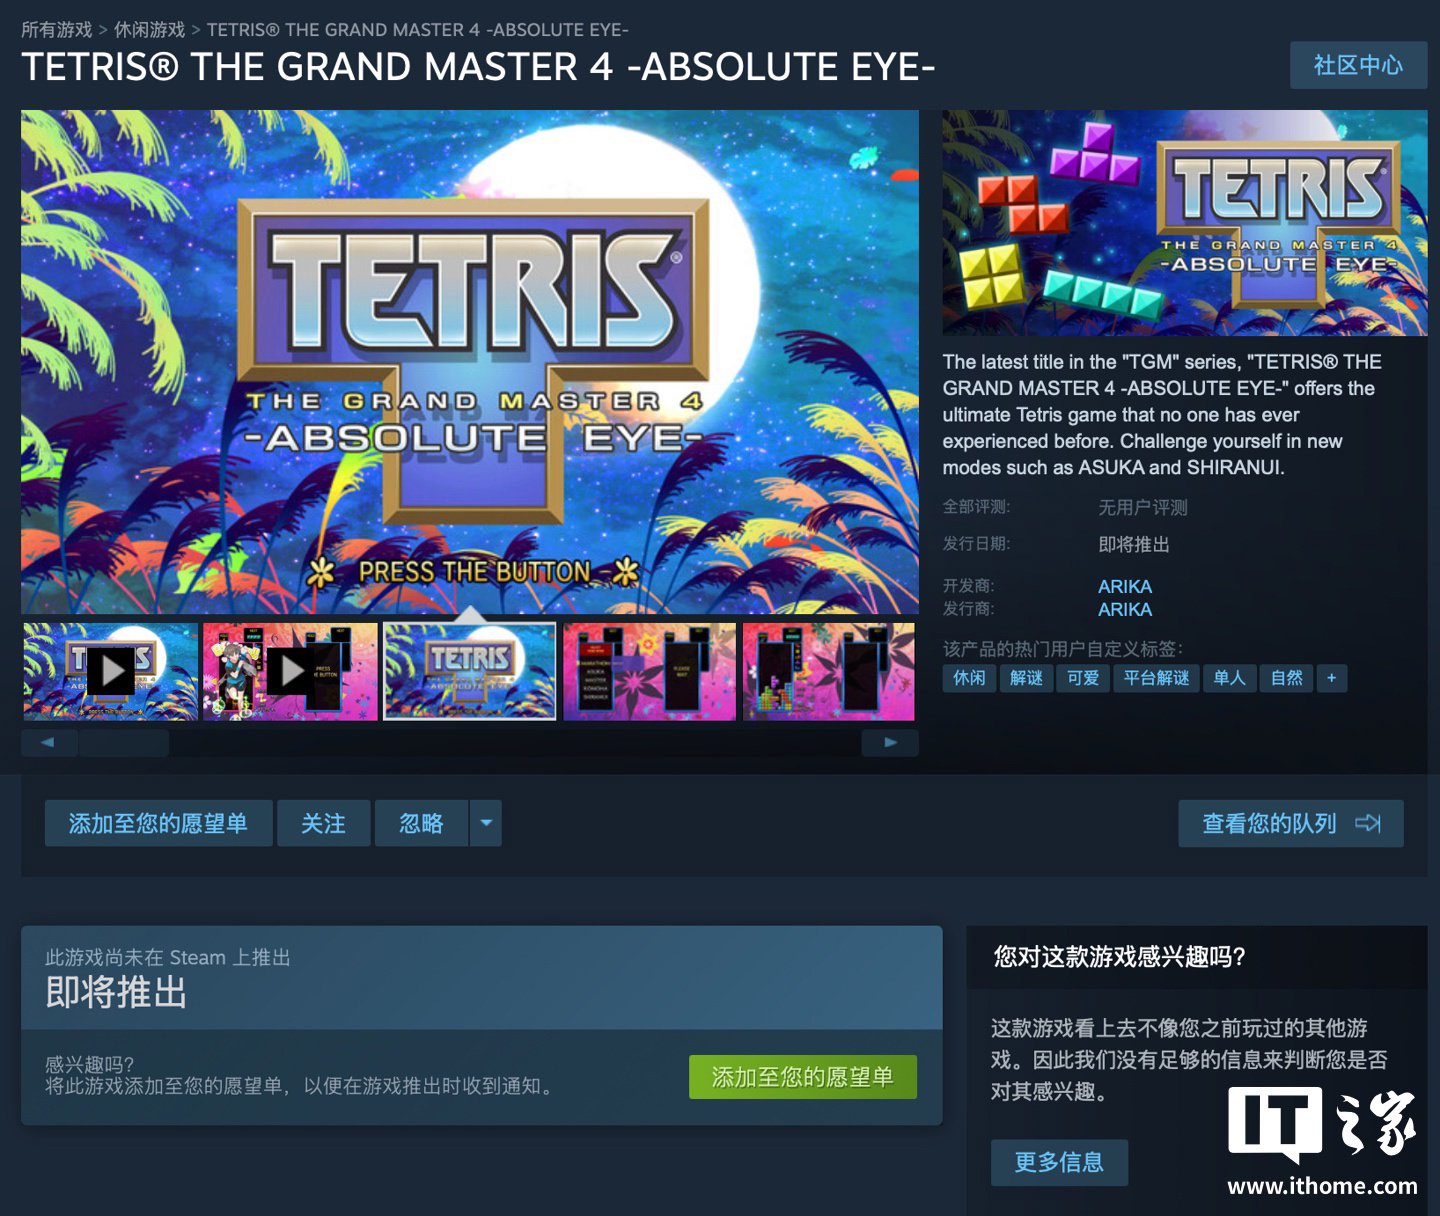
Task: Click the 更多信息 button
Action: tap(1059, 1162)
